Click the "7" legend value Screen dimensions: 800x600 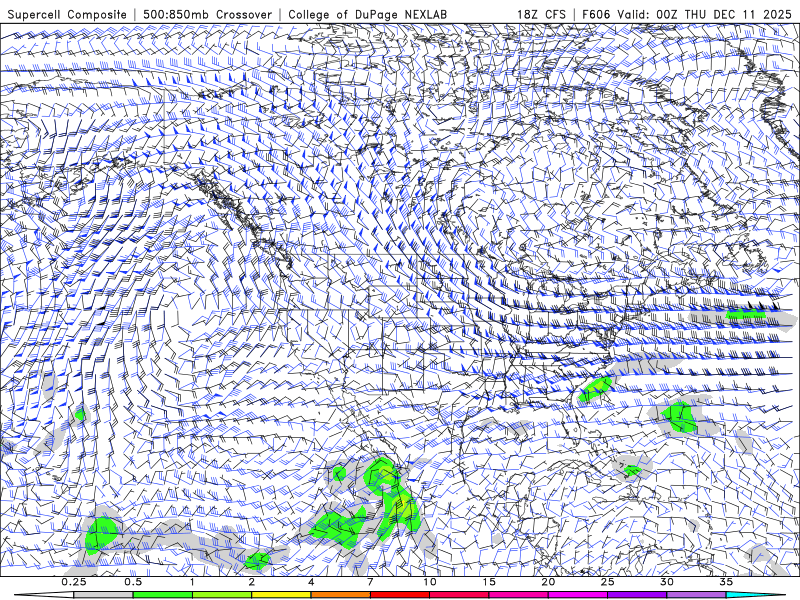click(x=370, y=582)
